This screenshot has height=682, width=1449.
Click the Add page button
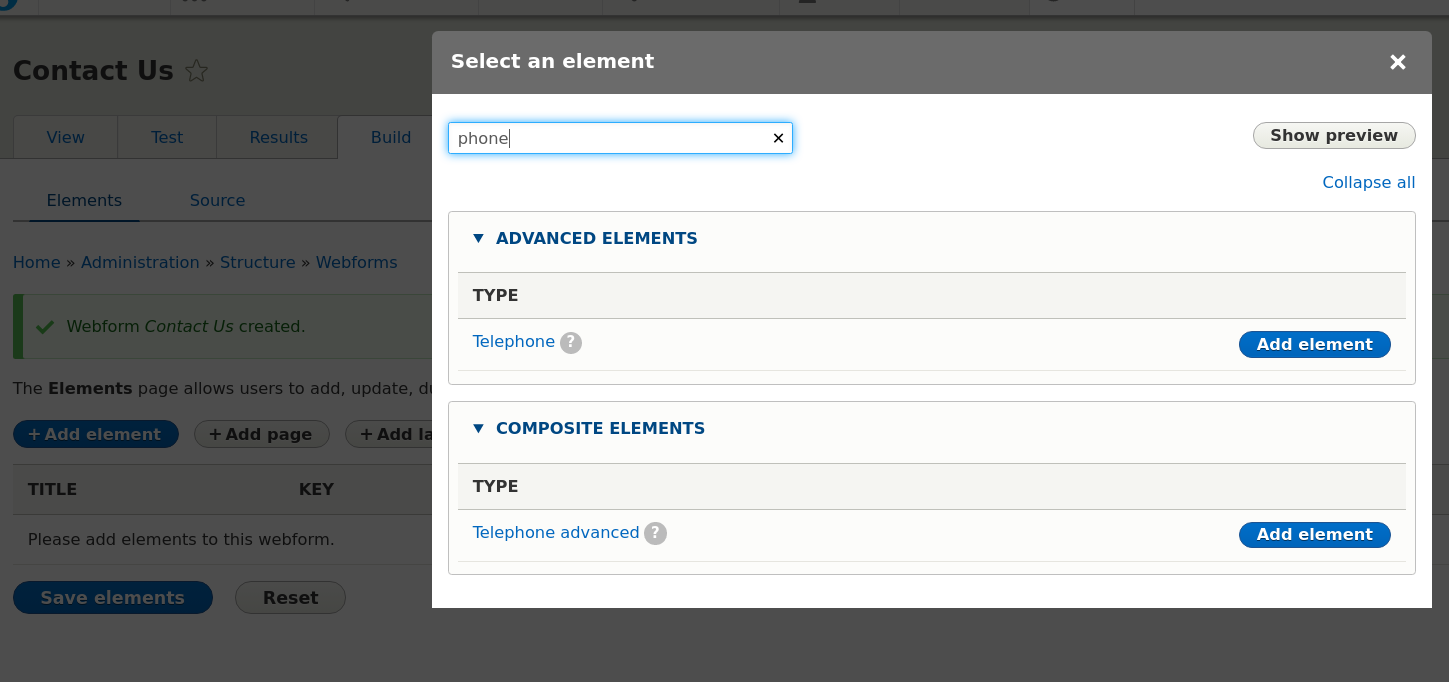pos(261,434)
